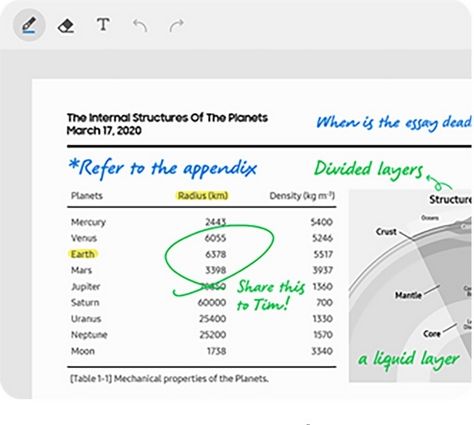Activate the Text tool
Viewport: 474px width, 425px height.
(103, 25)
